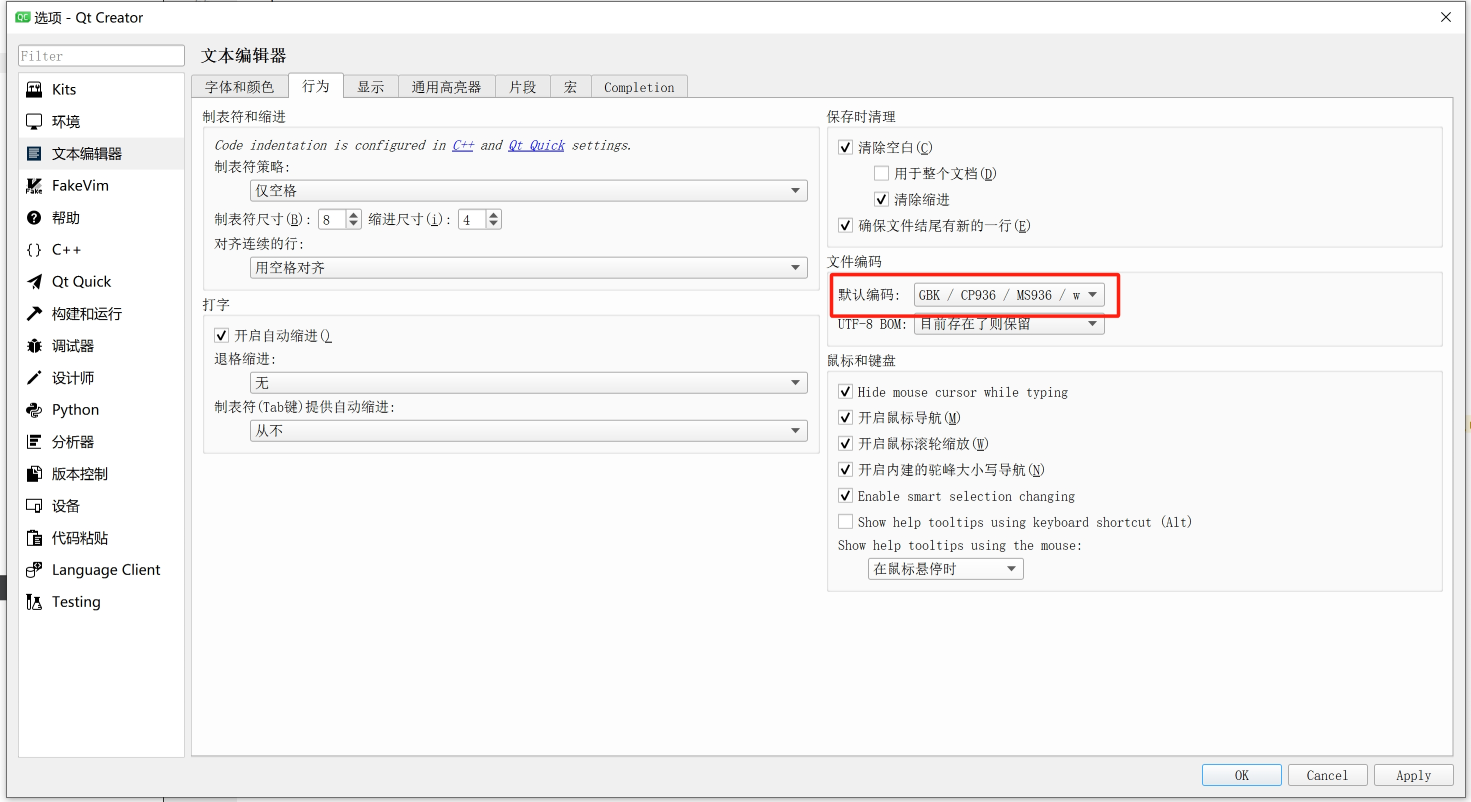This screenshot has height=802, width=1471.
Task: Click the Python logo icon
Action: coord(34,409)
